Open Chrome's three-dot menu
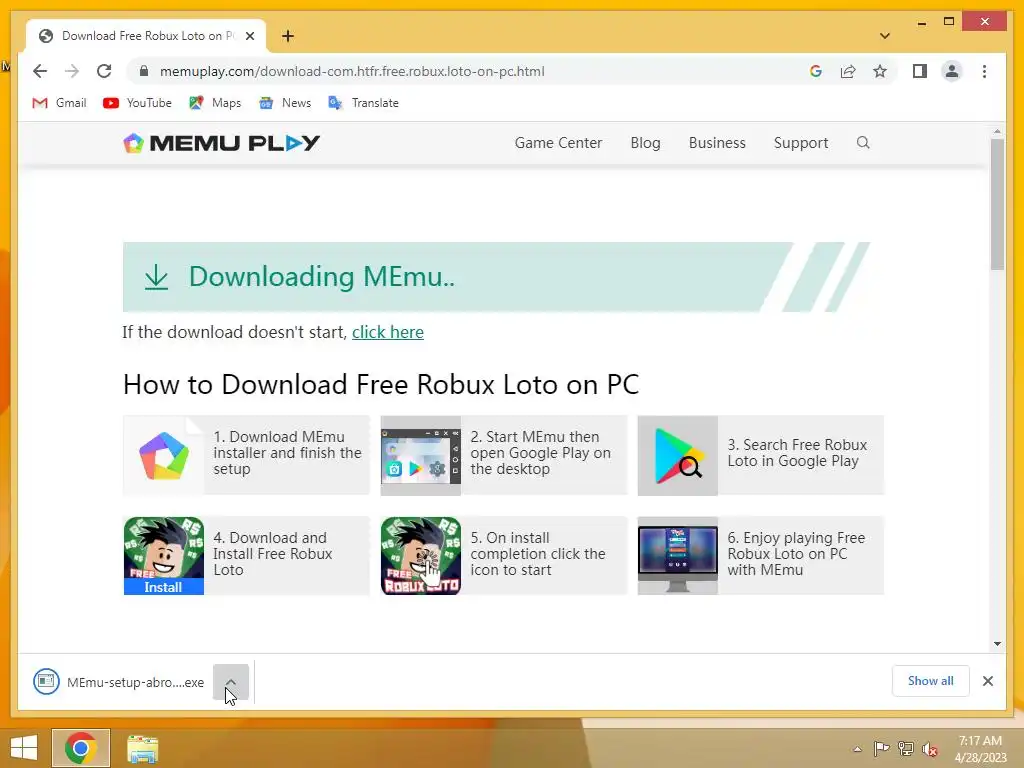1024x768 pixels. pos(984,71)
